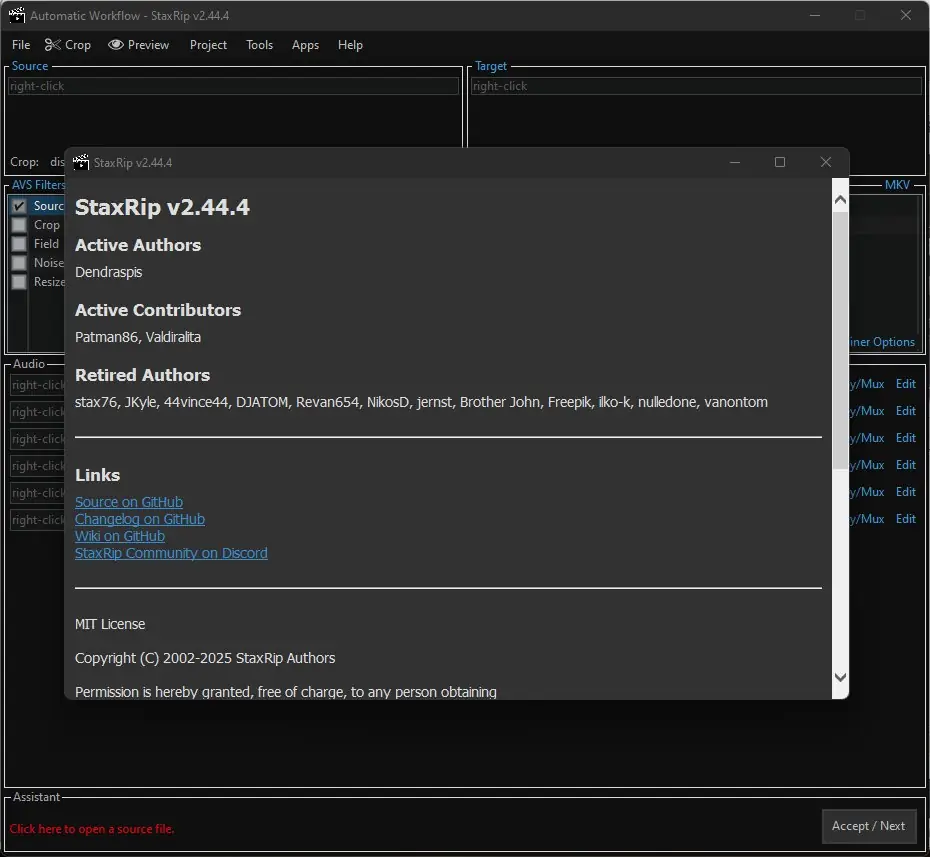This screenshot has width=930, height=857.
Task: Click scroll-down arrow in about dialog
Action: [x=840, y=677]
